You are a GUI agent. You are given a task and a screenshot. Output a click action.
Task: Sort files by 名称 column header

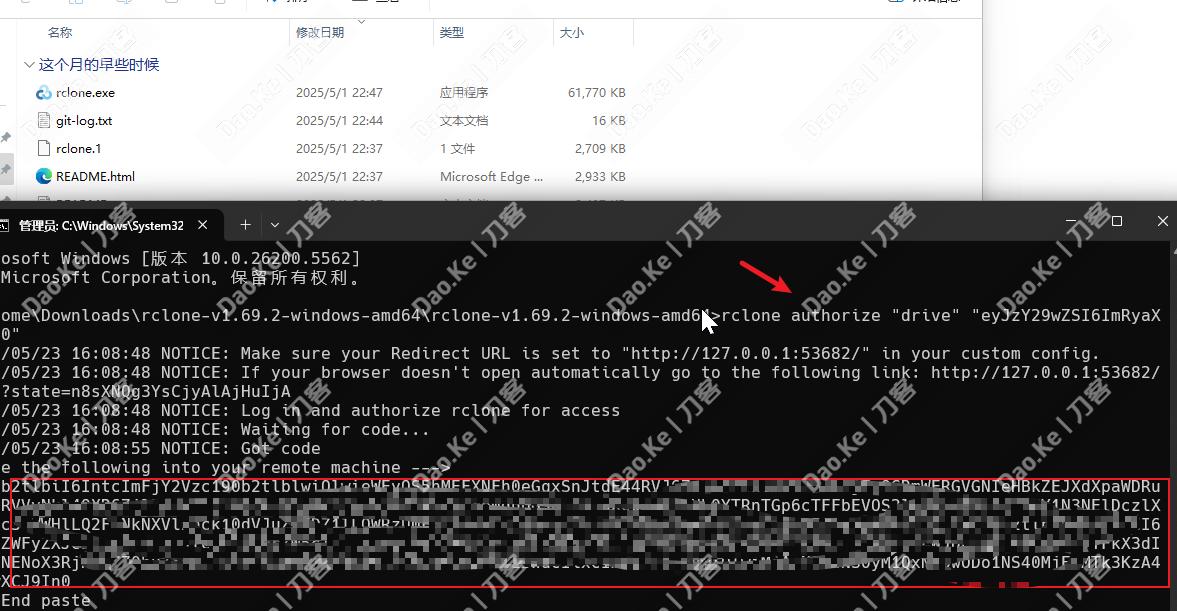click(60, 33)
